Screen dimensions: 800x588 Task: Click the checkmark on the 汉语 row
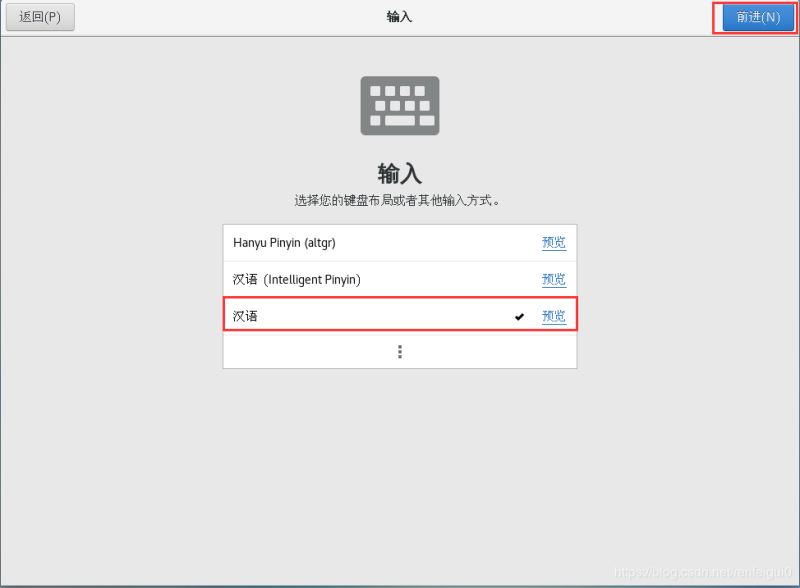pos(519,316)
